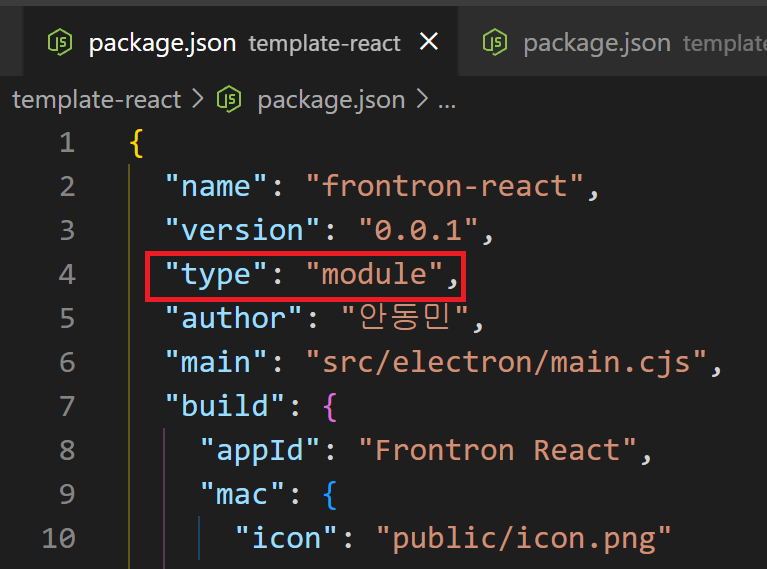The width and height of the screenshot is (767, 569).
Task: Click the chevron after package.json in the breadcrumb
Action: [421, 100]
